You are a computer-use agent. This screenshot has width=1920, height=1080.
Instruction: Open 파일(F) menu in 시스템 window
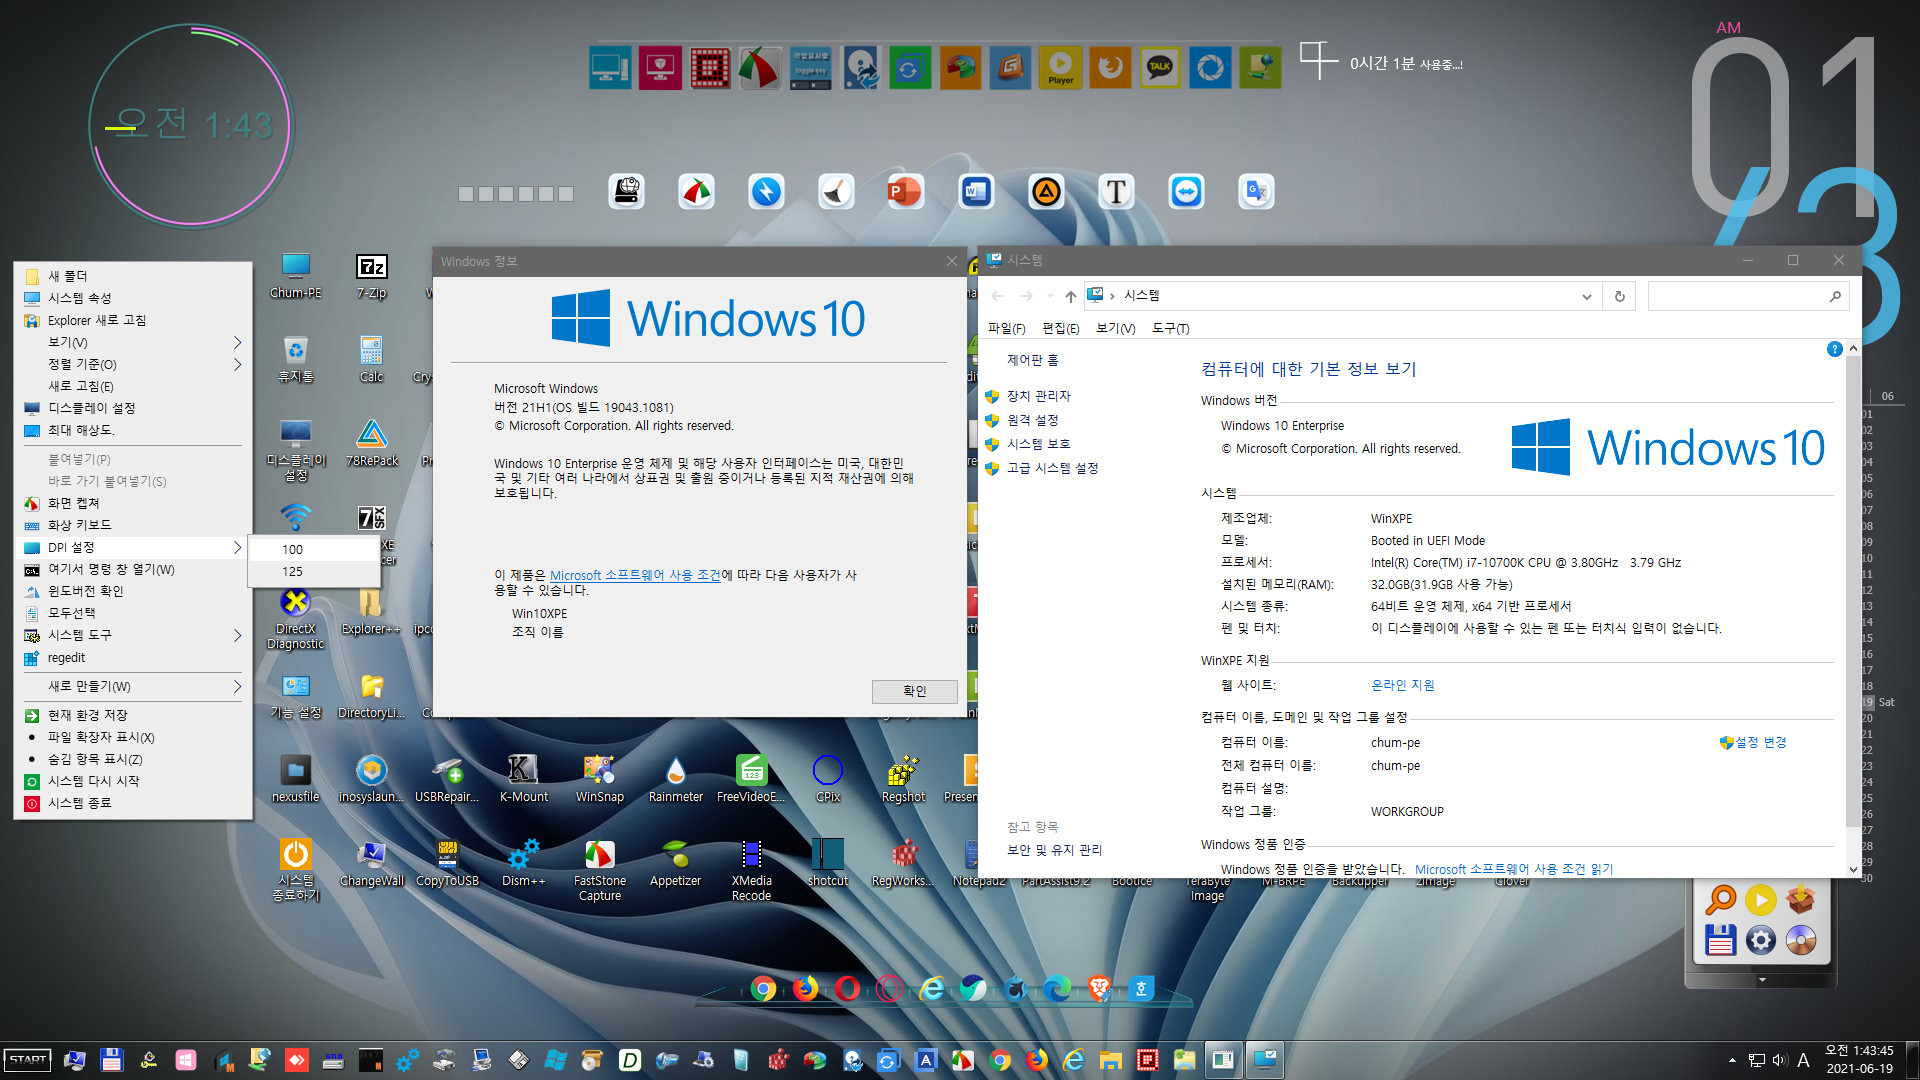click(1006, 328)
